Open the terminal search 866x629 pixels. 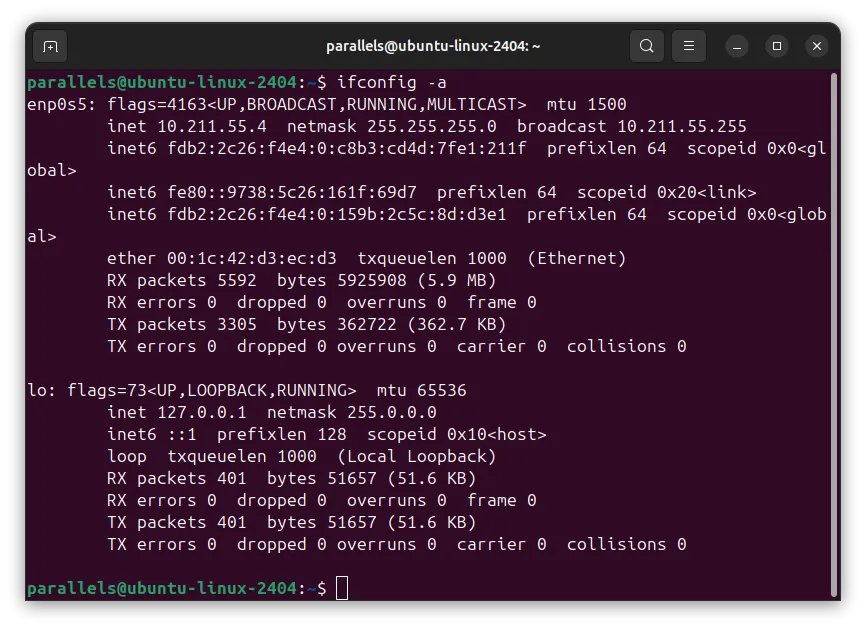pyautogui.click(x=646, y=46)
